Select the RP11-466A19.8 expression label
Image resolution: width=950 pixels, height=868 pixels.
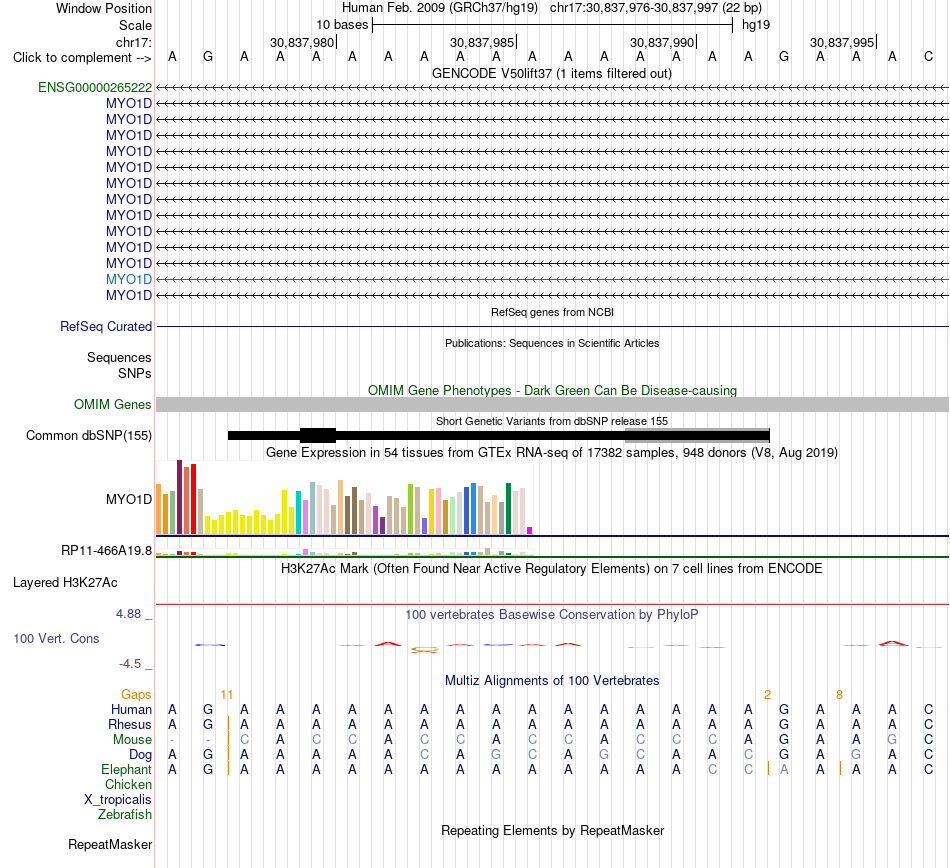pyautogui.click(x=106, y=551)
